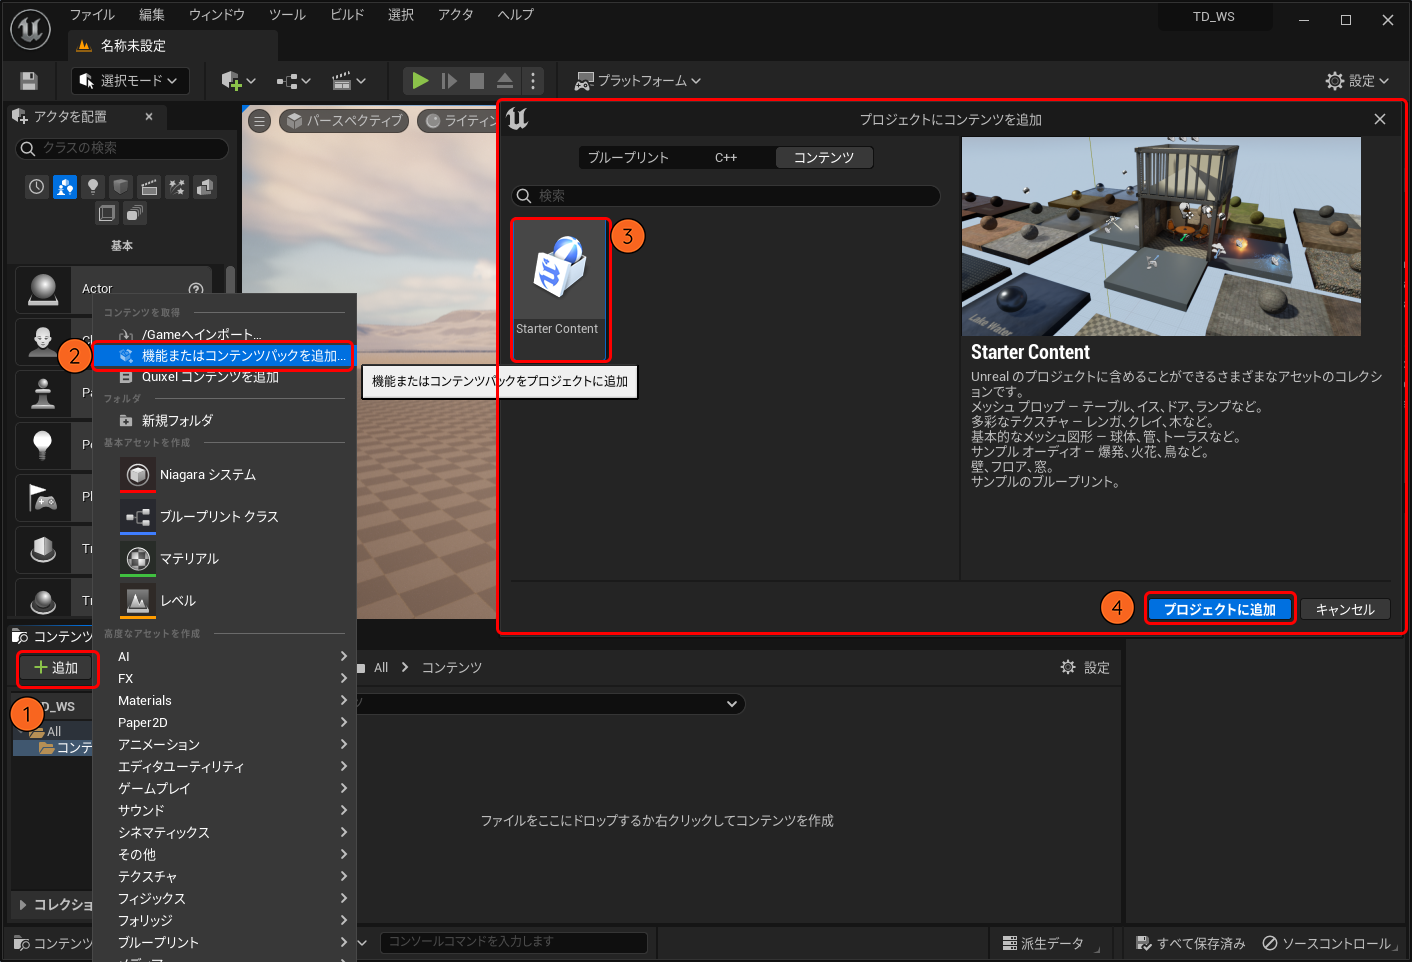Click the プロジェクトに追加 button
The height and width of the screenshot is (962, 1412).
pyautogui.click(x=1219, y=609)
